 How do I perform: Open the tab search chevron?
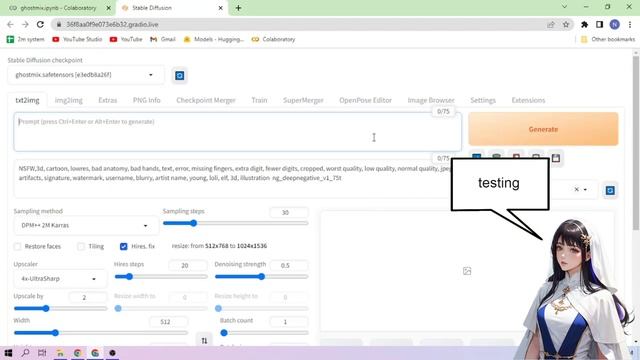tap(564, 7)
